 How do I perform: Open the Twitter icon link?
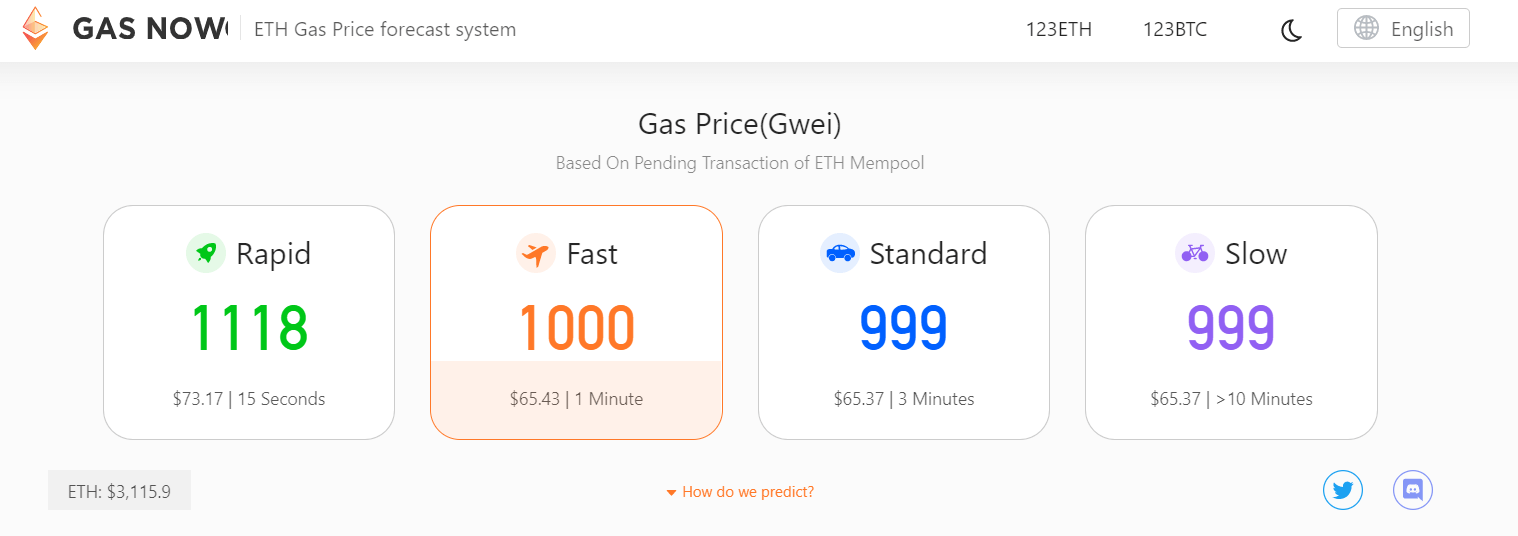(x=1342, y=490)
